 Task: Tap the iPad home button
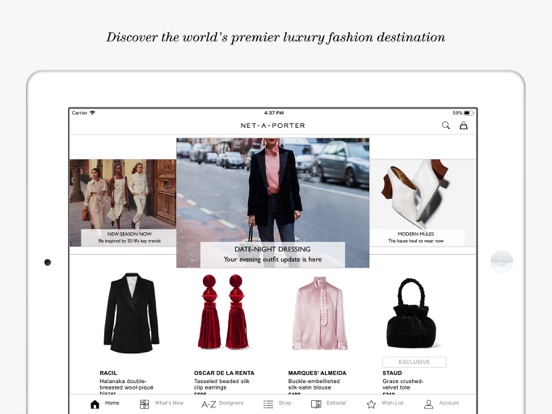[x=501, y=262]
